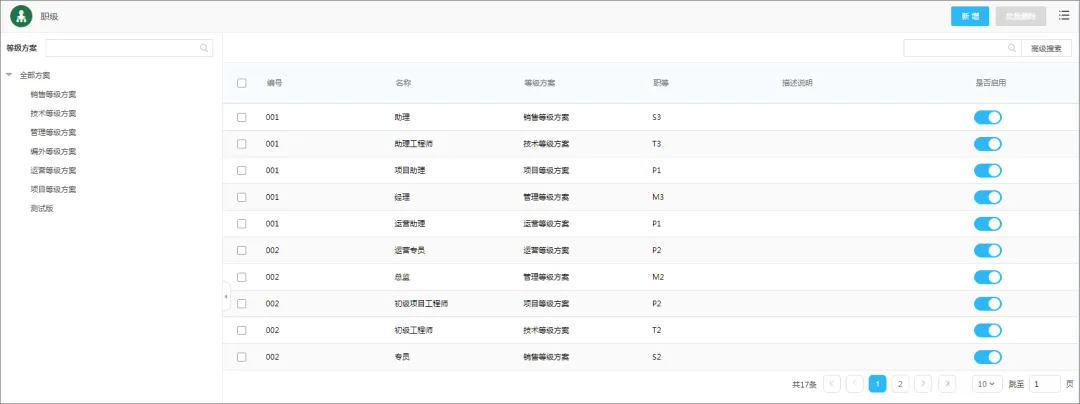Viewport: 1080px width, 404px height.
Task: Click the M2 grade cell
Action: click(657, 277)
